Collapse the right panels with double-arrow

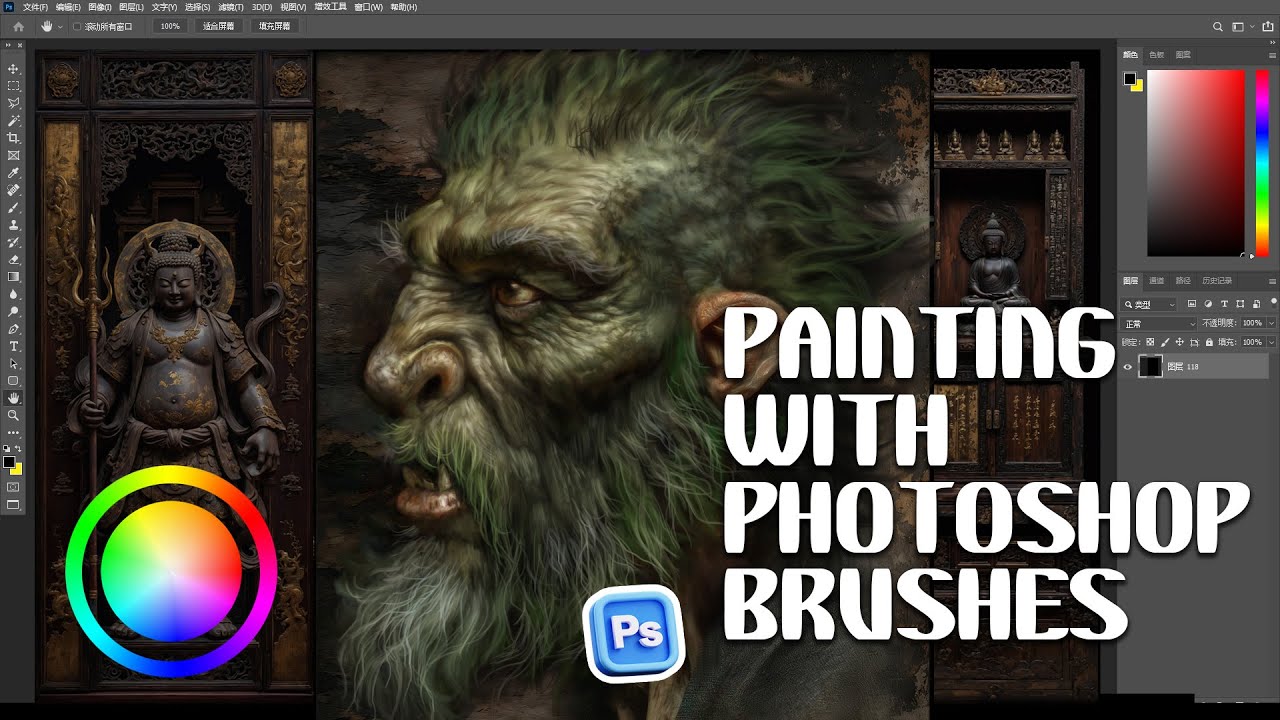(x=1271, y=44)
